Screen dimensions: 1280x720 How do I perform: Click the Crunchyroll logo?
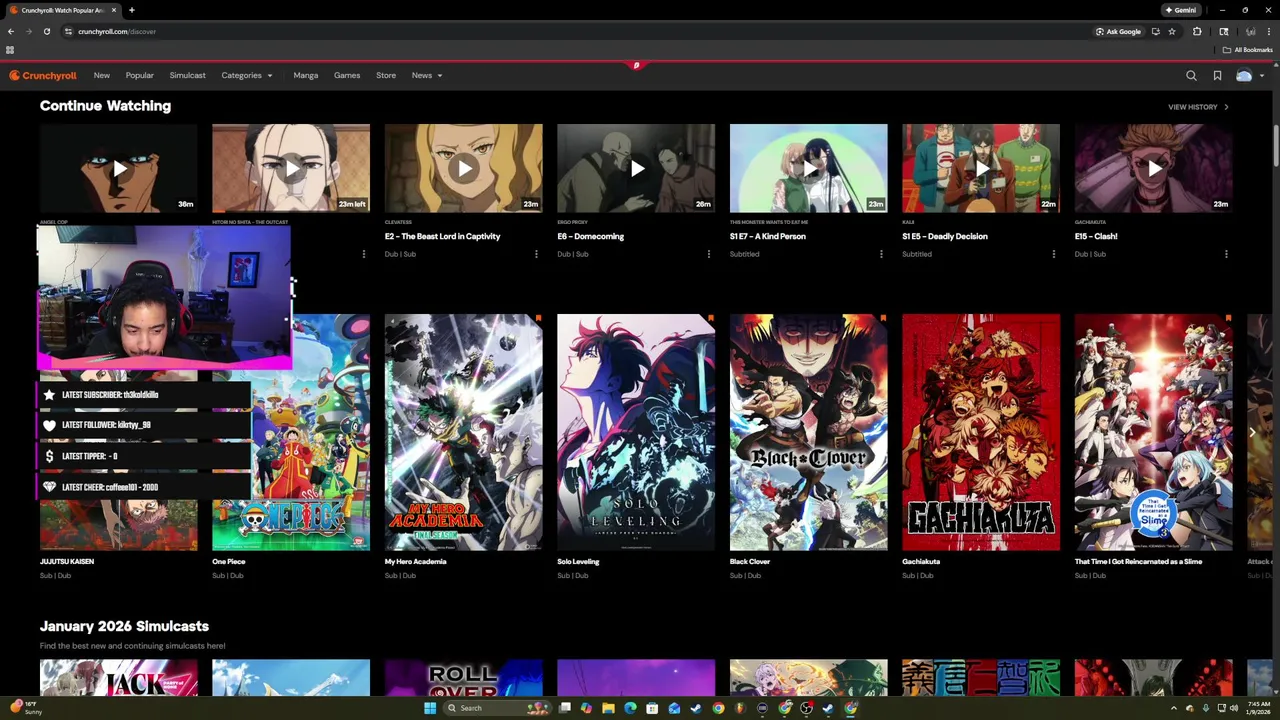click(43, 75)
